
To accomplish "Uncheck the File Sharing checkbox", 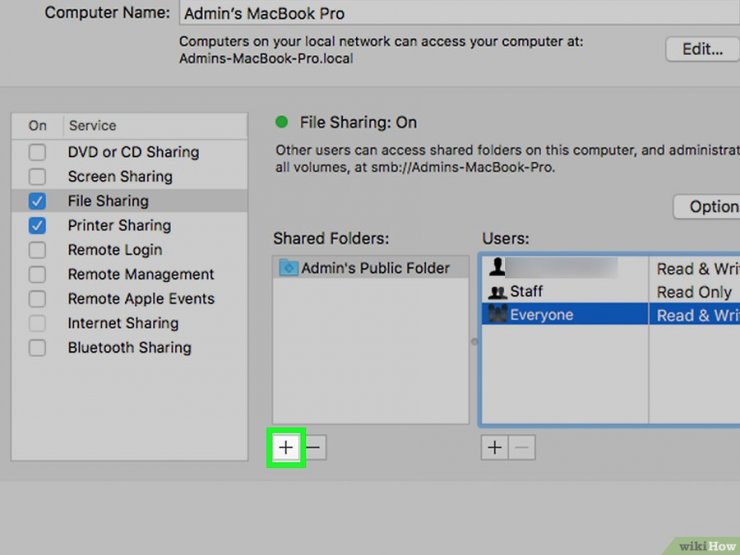I will [x=37, y=201].
